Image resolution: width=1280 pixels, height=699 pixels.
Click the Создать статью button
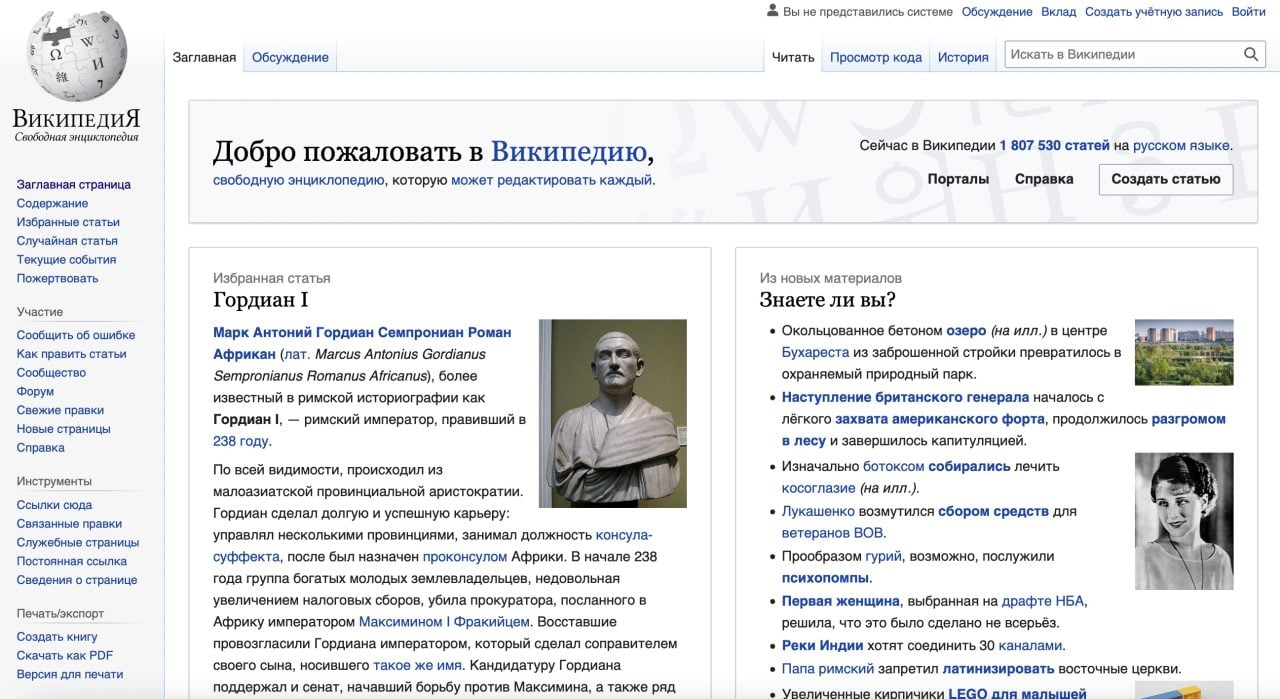click(1166, 179)
